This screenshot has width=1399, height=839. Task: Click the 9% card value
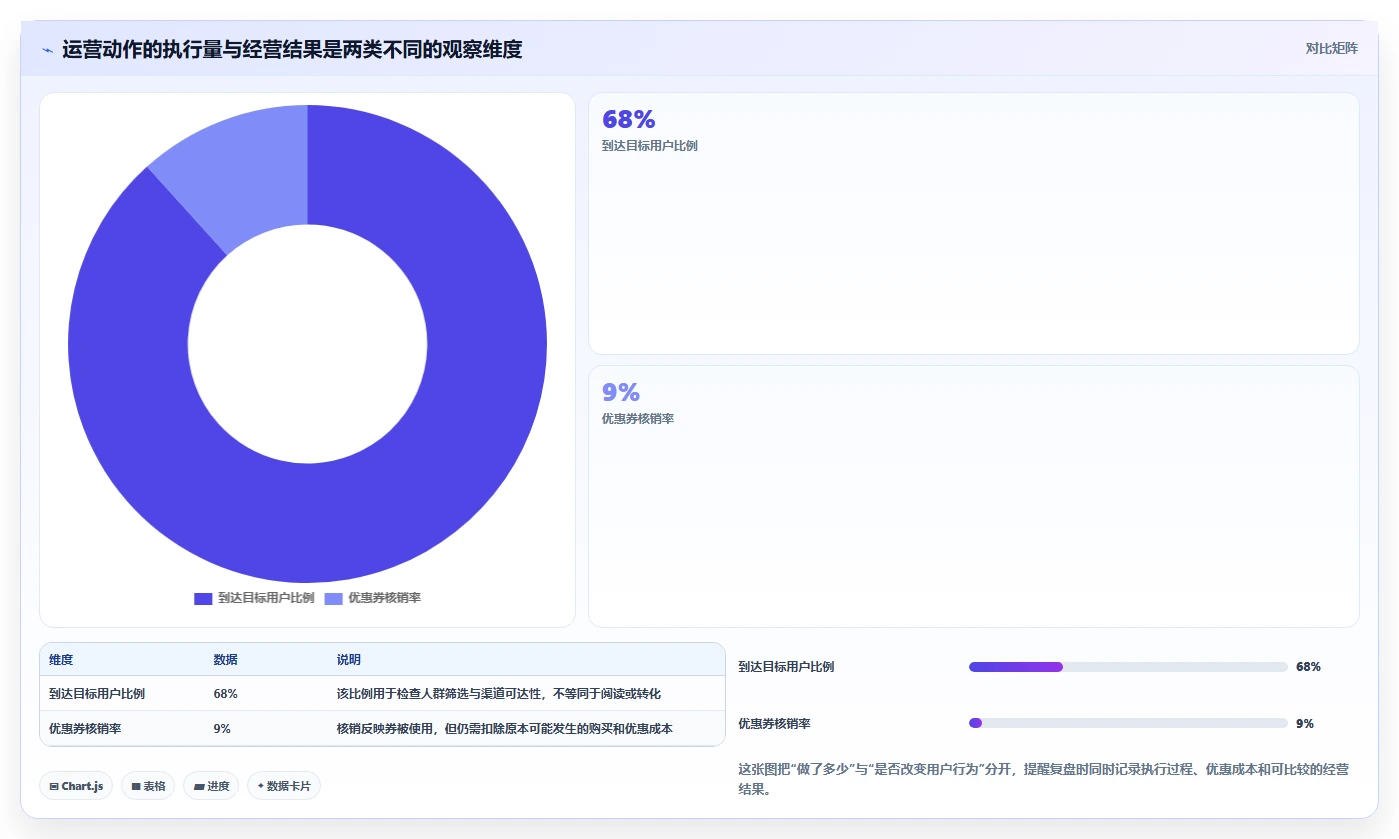point(621,392)
